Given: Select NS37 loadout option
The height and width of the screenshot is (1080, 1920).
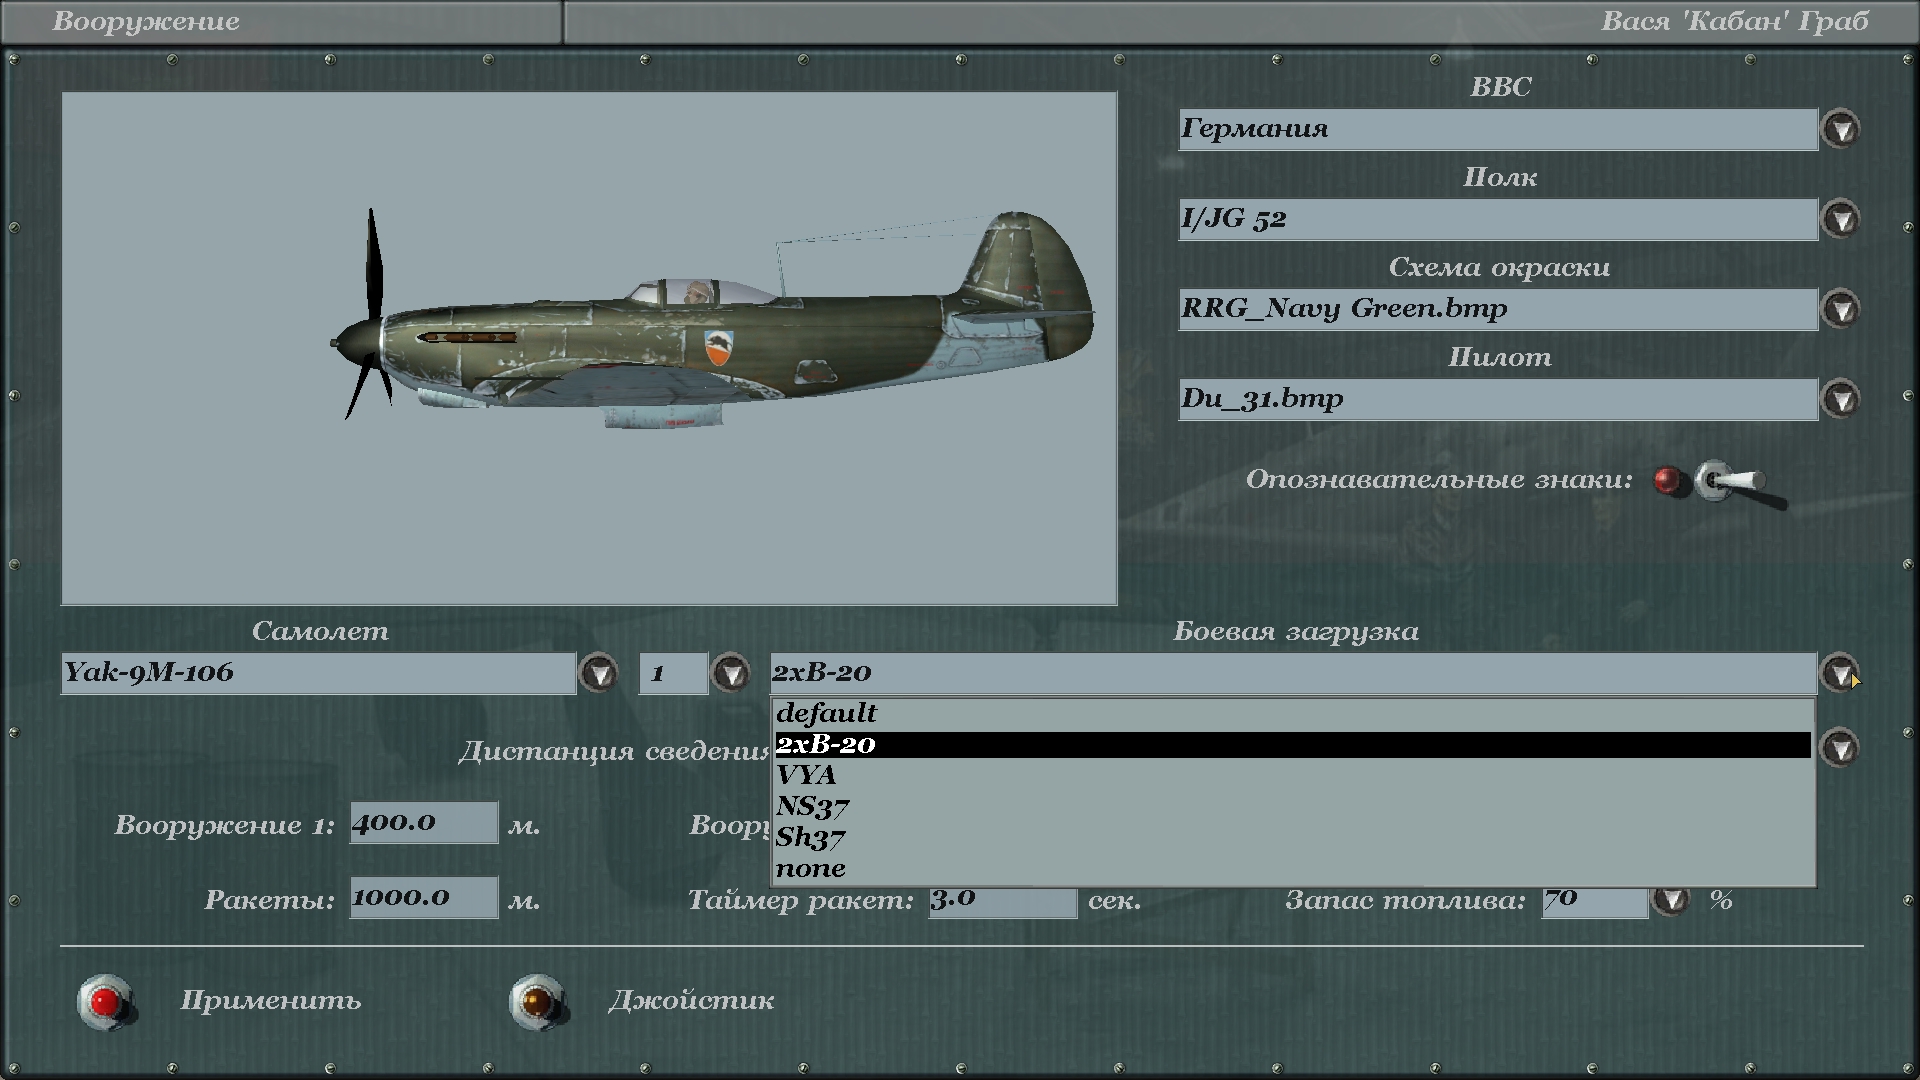Looking at the screenshot, I should click(x=813, y=806).
